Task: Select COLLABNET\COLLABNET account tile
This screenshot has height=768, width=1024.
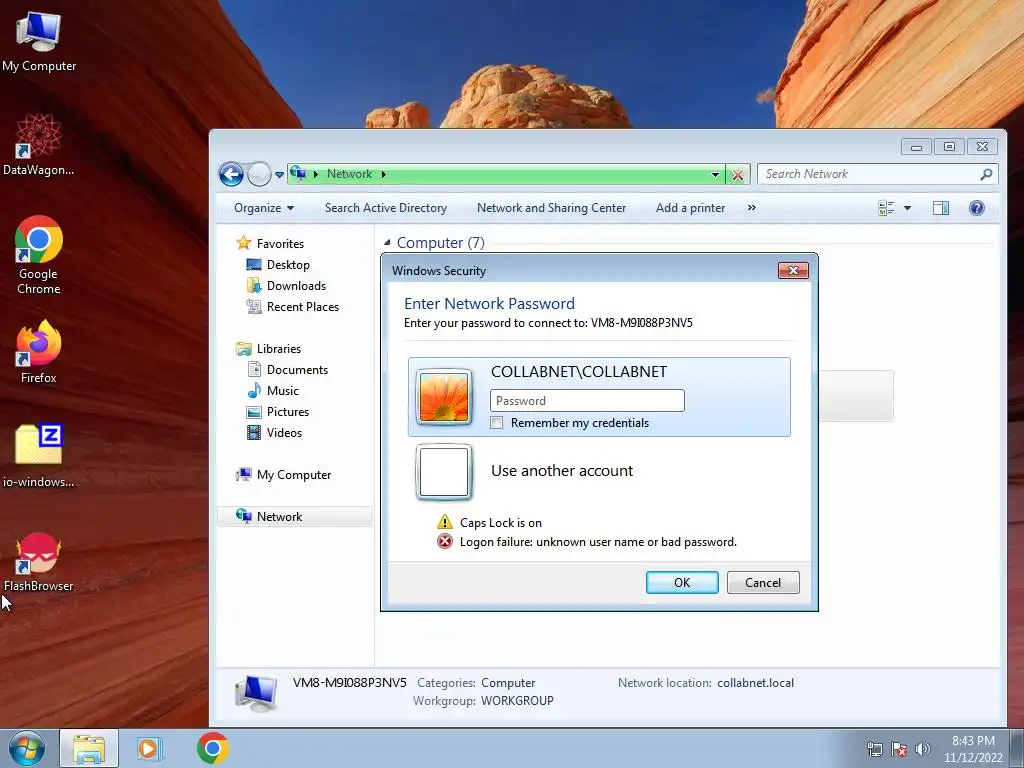Action: pos(599,396)
